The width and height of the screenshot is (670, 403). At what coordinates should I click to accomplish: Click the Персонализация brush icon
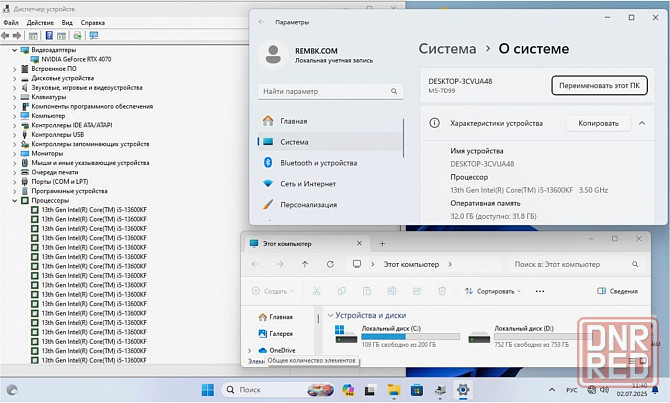(268, 204)
